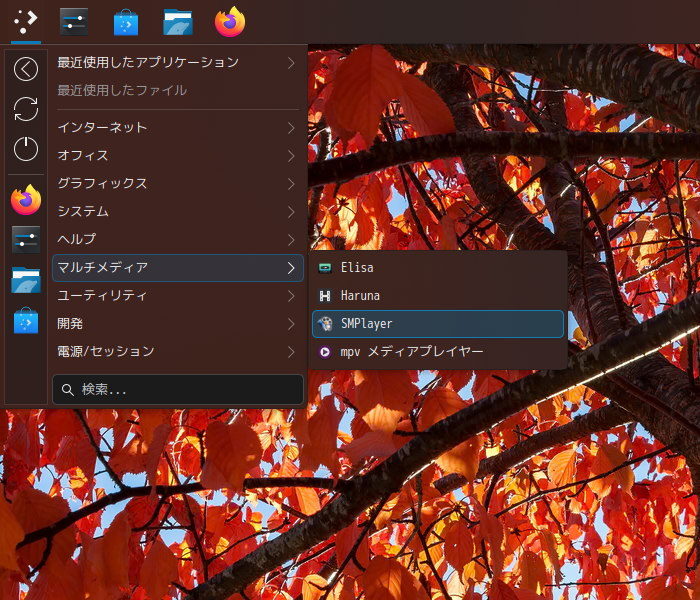Launch SMPlayer from the multimedia submenu
Screen dimensions: 700x600
click(x=438, y=324)
